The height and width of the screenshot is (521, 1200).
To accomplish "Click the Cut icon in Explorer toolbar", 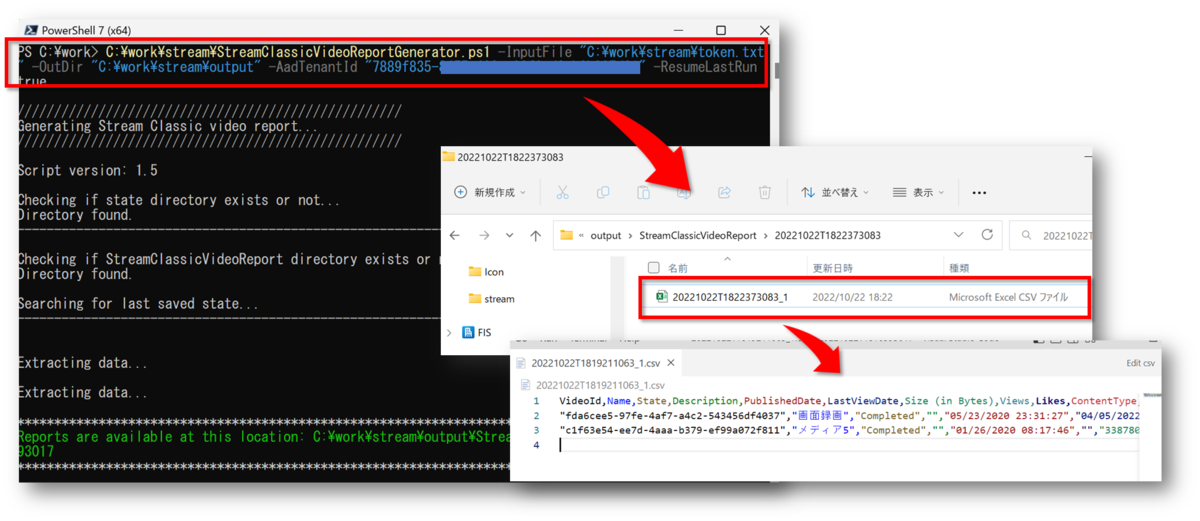I will click(x=562, y=192).
